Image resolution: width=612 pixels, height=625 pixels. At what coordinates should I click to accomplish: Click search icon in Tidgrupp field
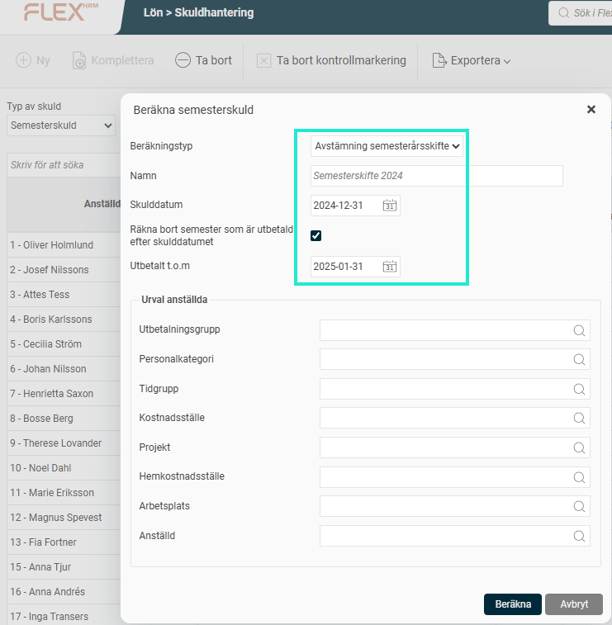click(579, 388)
